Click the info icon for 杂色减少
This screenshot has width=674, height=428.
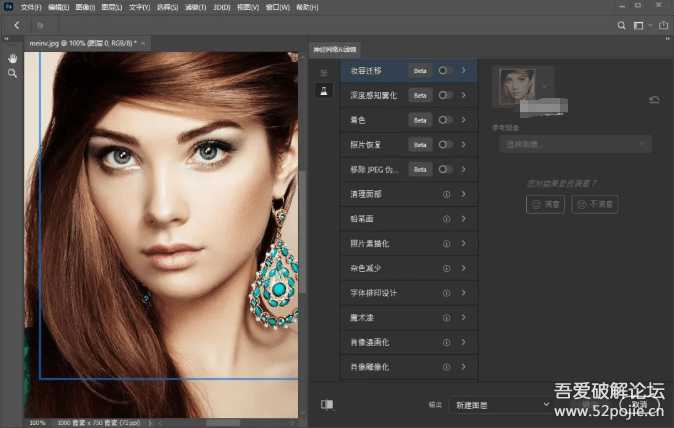tap(447, 268)
